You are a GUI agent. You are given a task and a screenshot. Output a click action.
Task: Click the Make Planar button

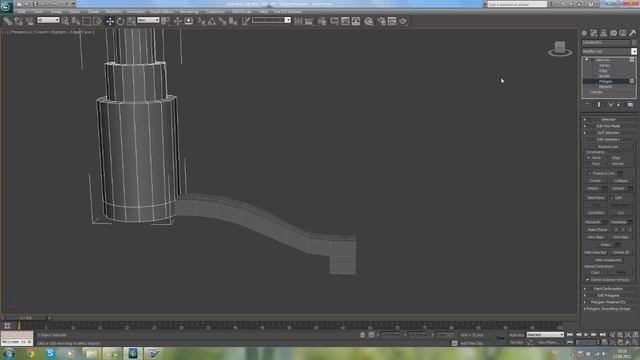(597, 230)
